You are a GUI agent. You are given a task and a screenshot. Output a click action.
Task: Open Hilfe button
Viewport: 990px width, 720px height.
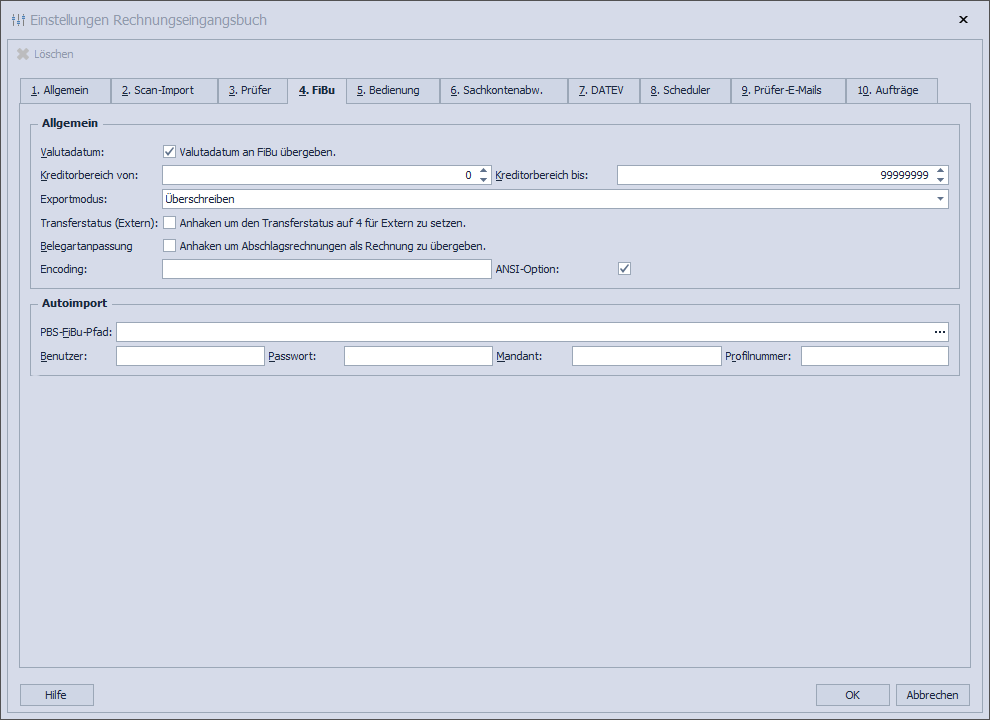tap(56, 695)
